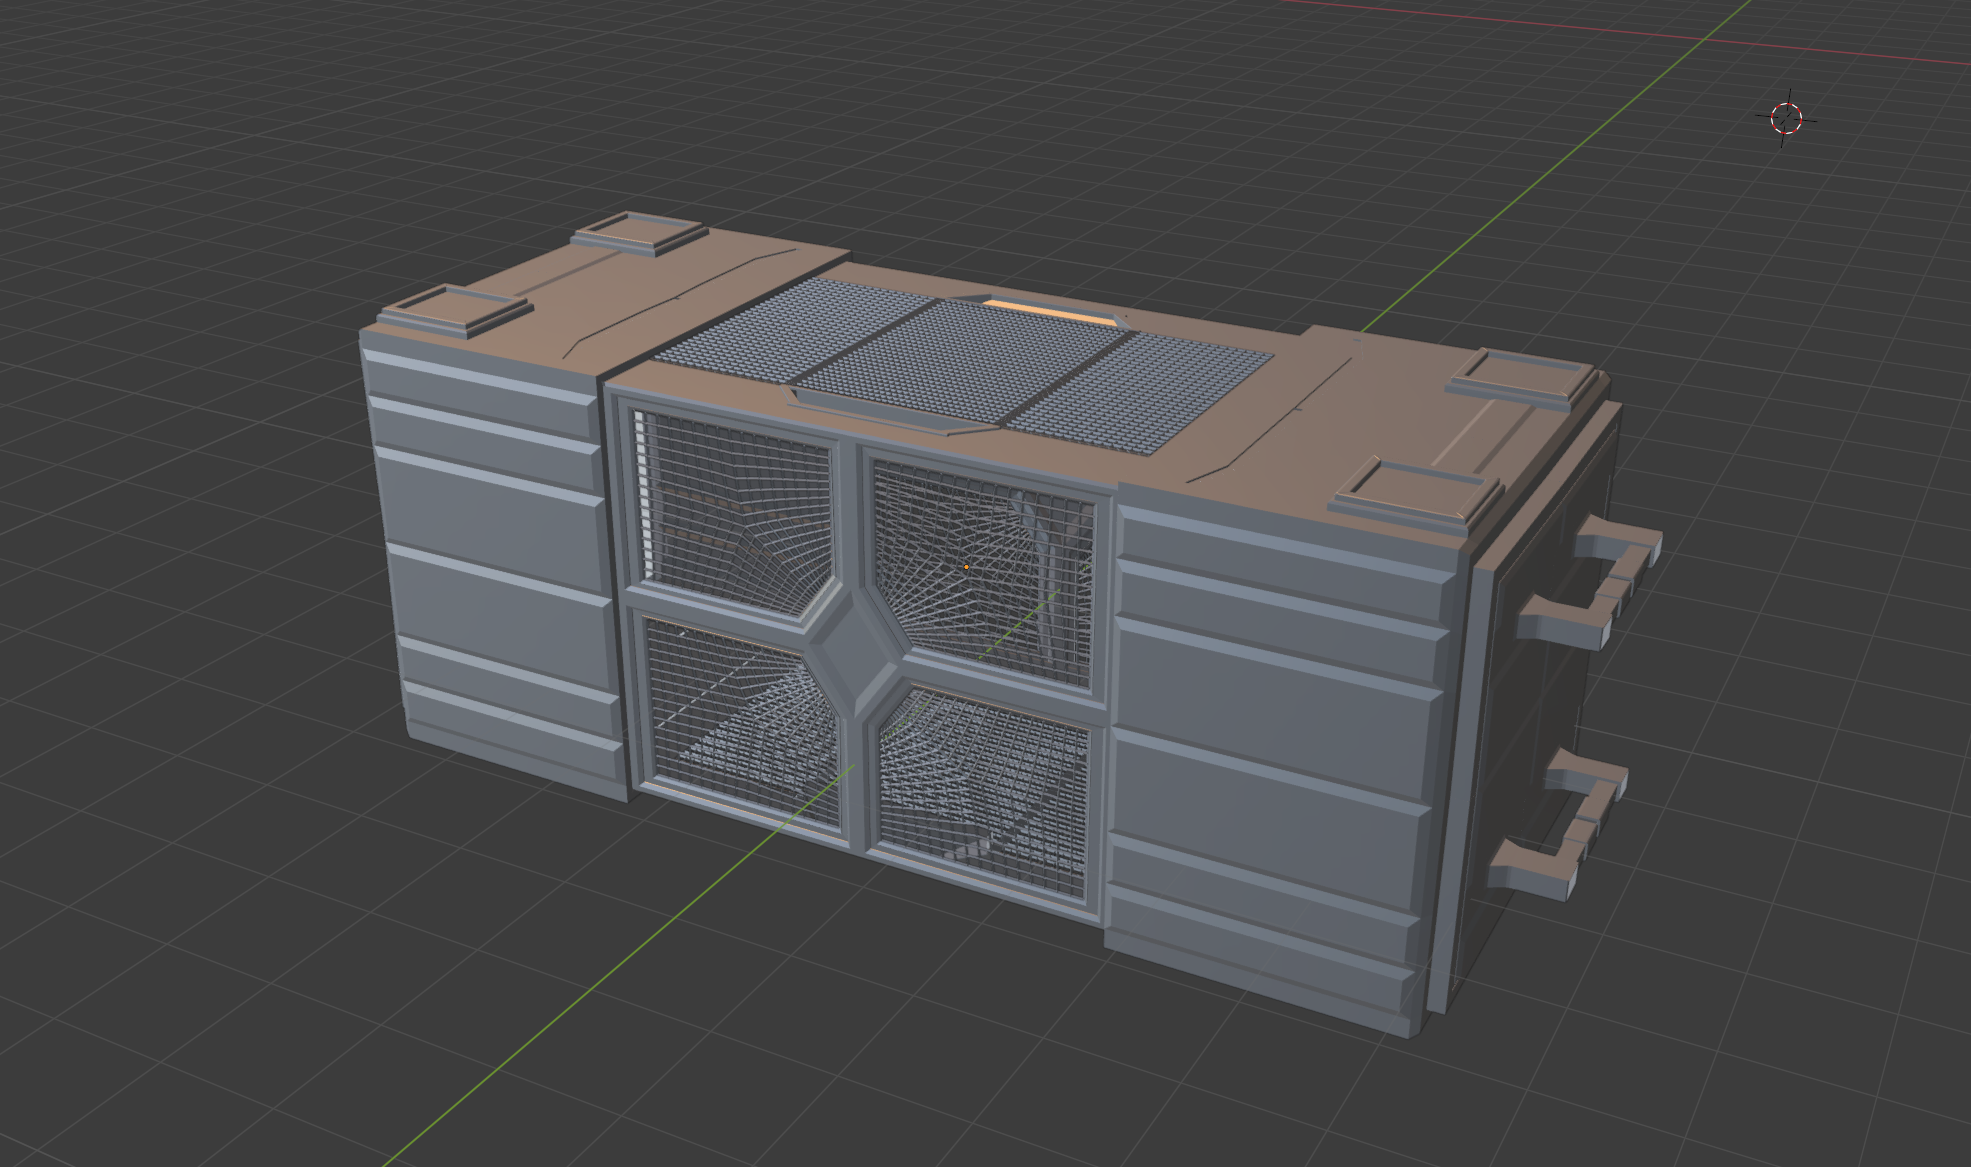Click the 3D cursor crosshair
This screenshot has width=1971, height=1167.
point(1786,118)
